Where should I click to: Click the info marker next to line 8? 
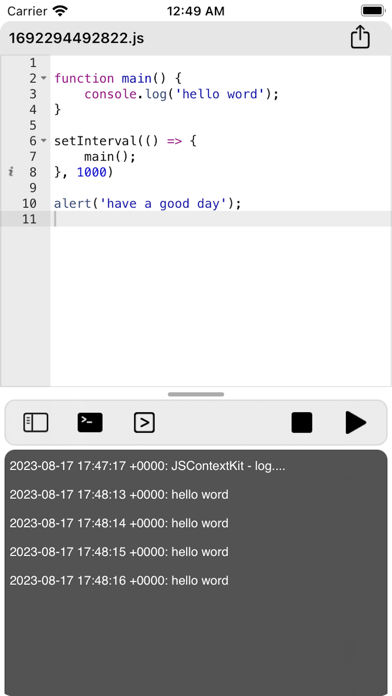point(11,172)
